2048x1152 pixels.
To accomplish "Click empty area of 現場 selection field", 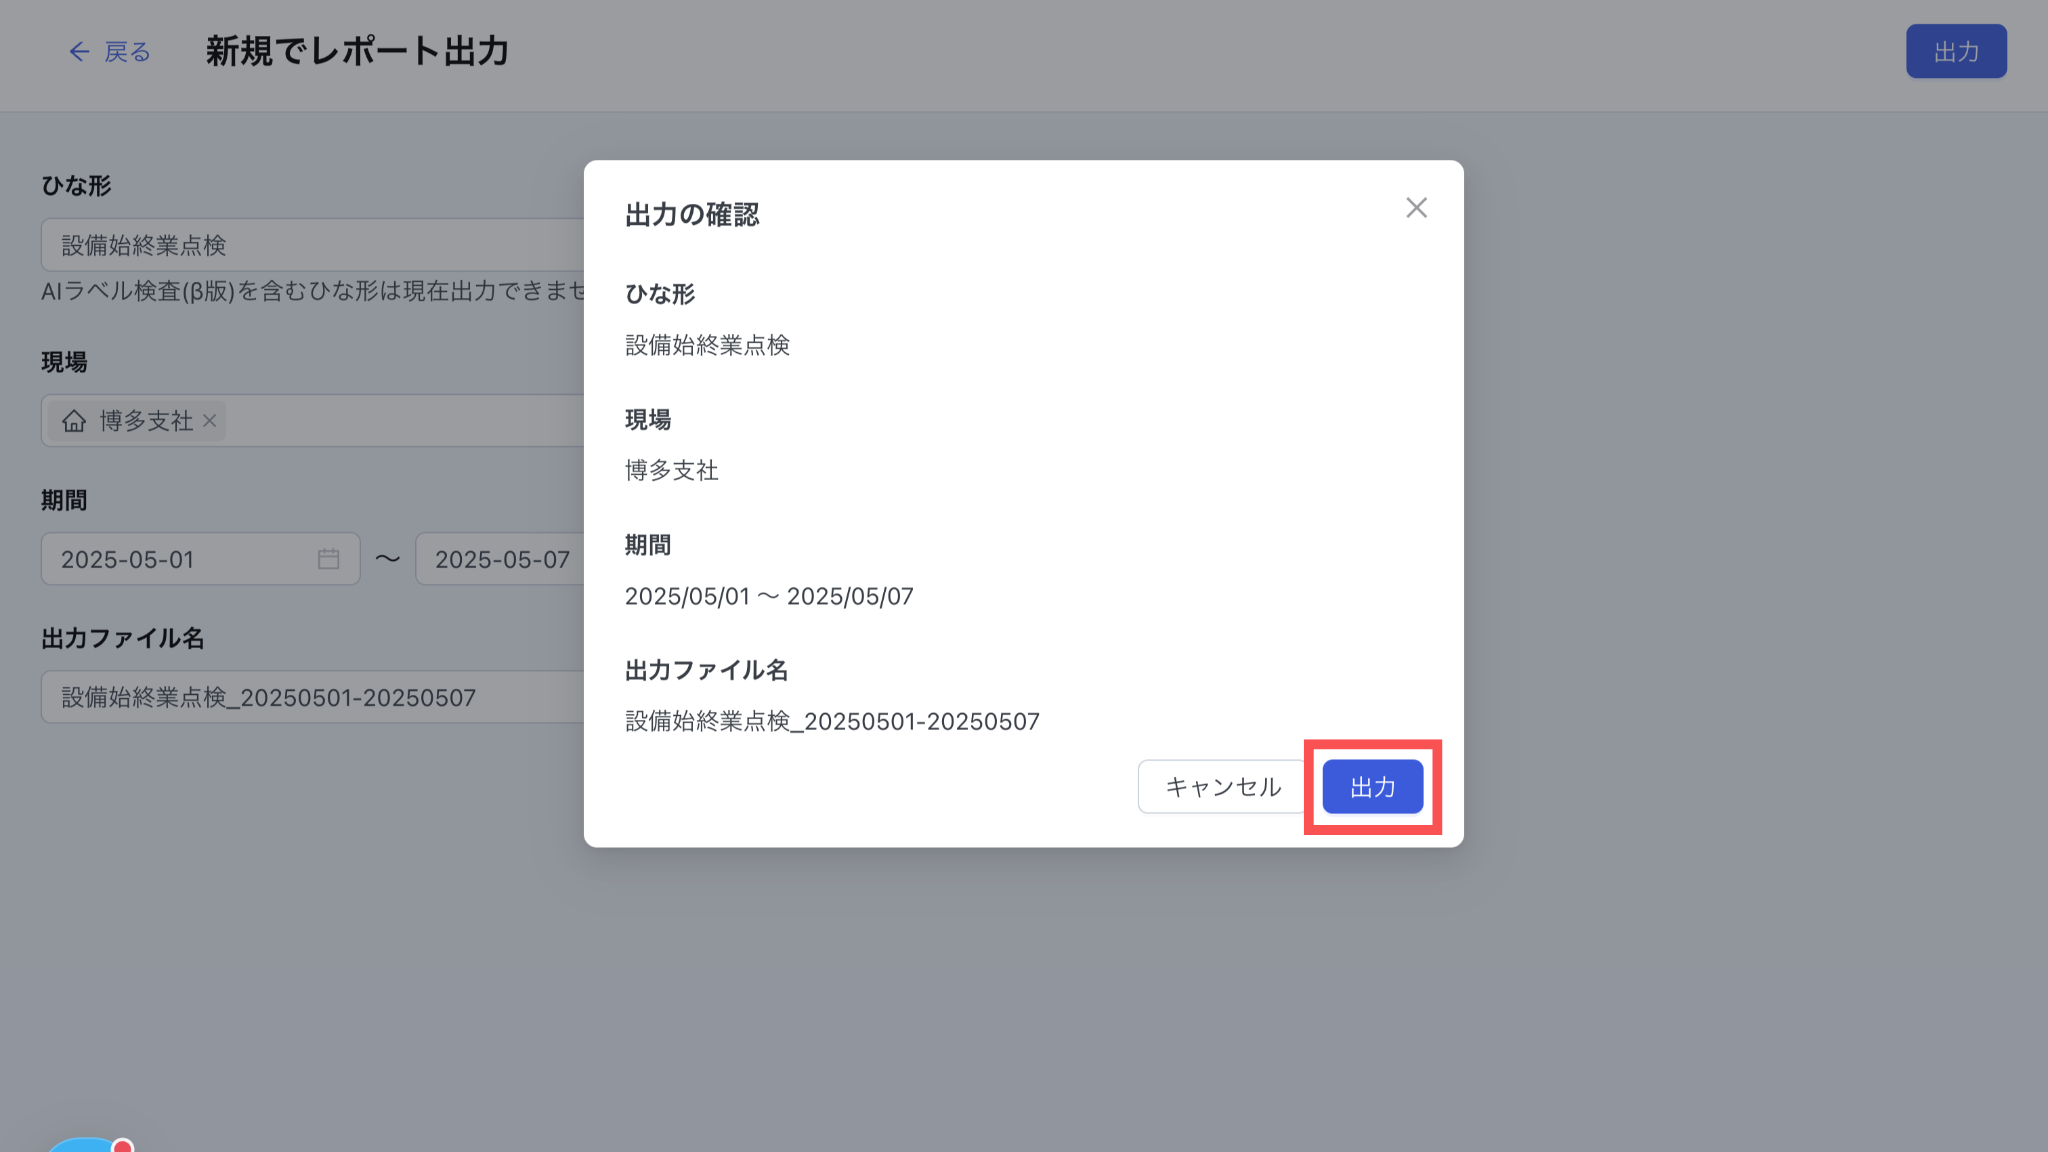I will [400, 421].
